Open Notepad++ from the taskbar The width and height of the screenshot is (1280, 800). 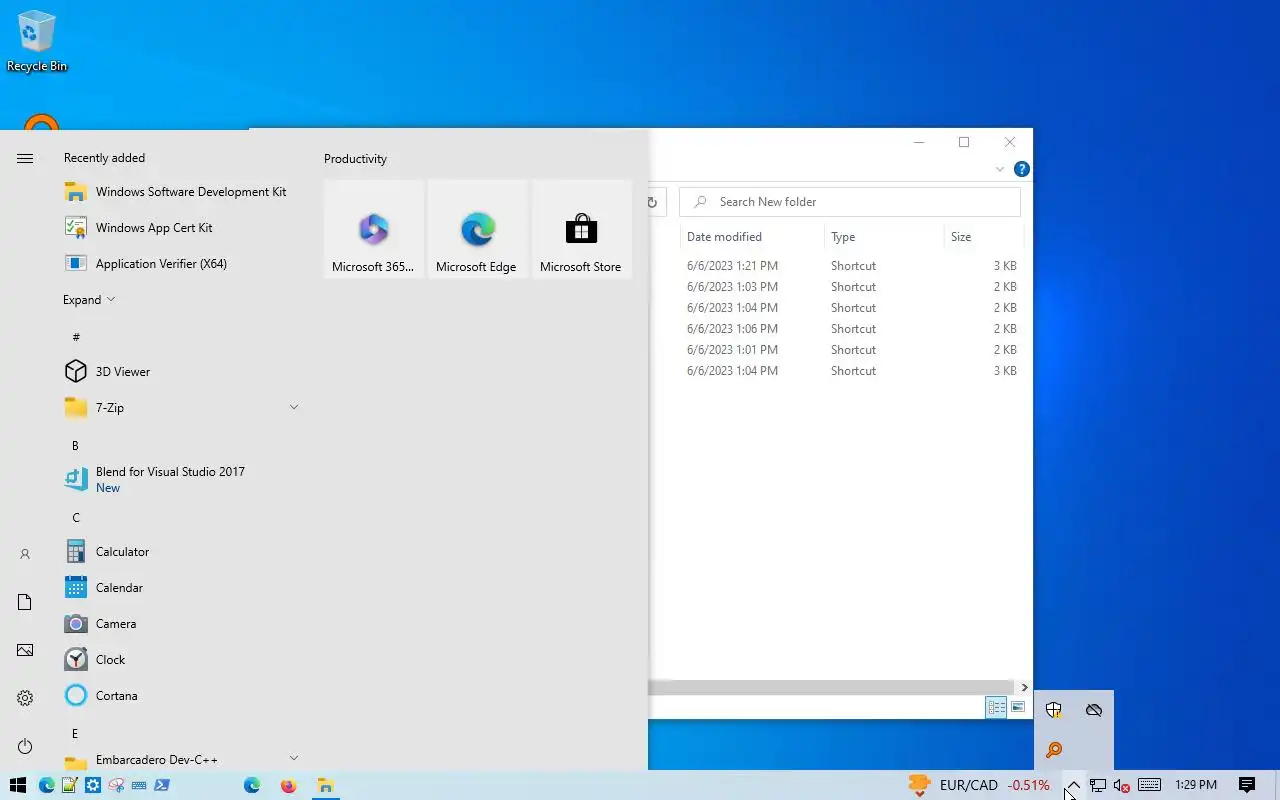[x=69, y=785]
